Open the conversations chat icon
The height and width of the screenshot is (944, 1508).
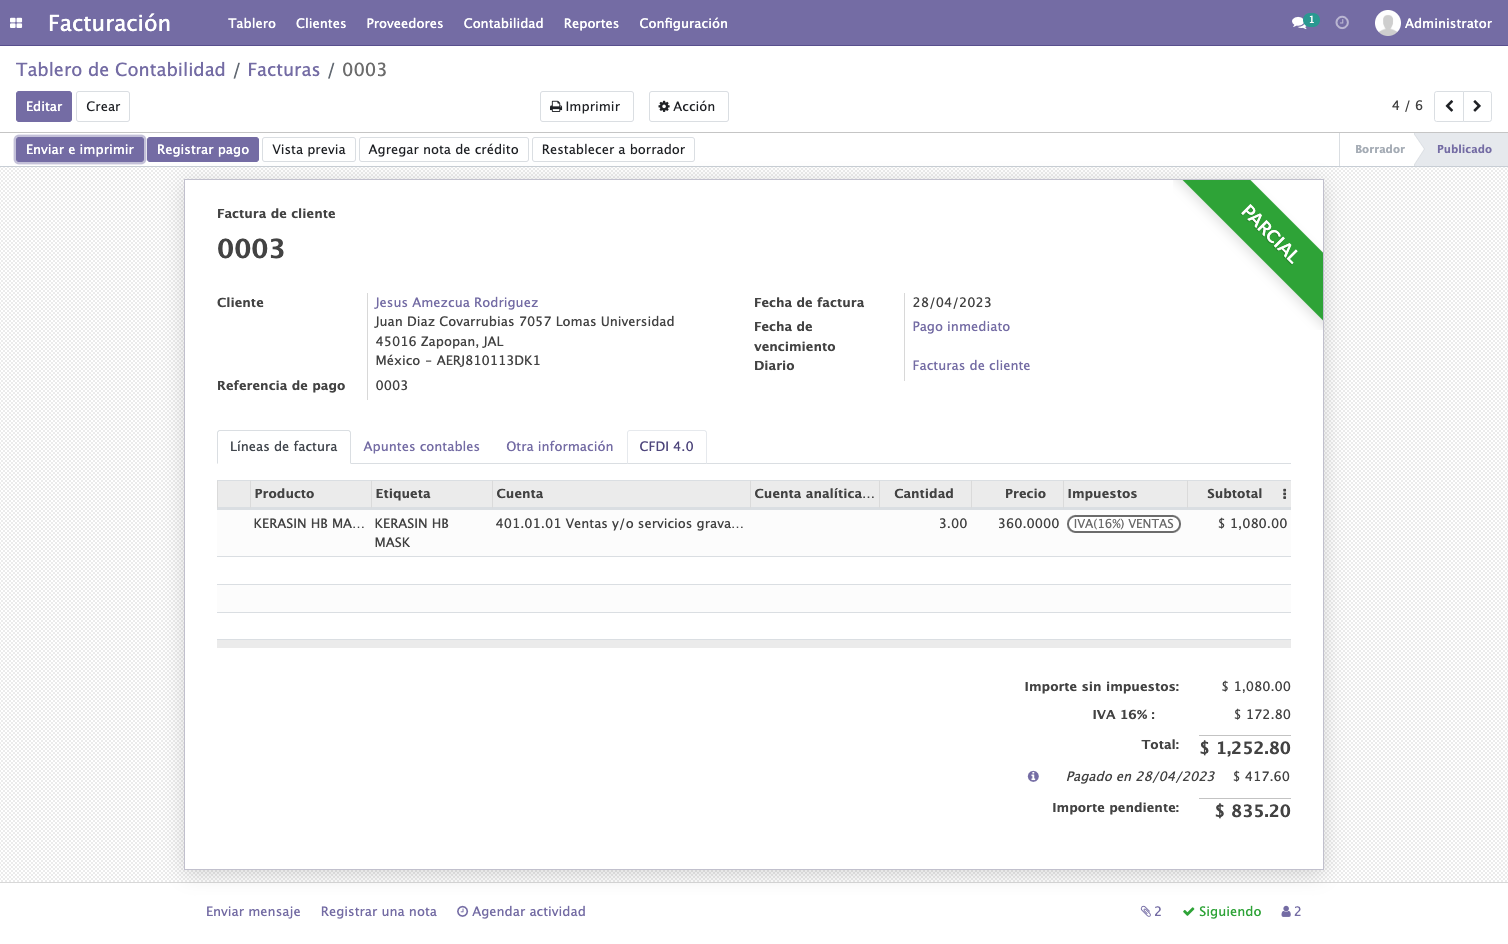[1299, 23]
